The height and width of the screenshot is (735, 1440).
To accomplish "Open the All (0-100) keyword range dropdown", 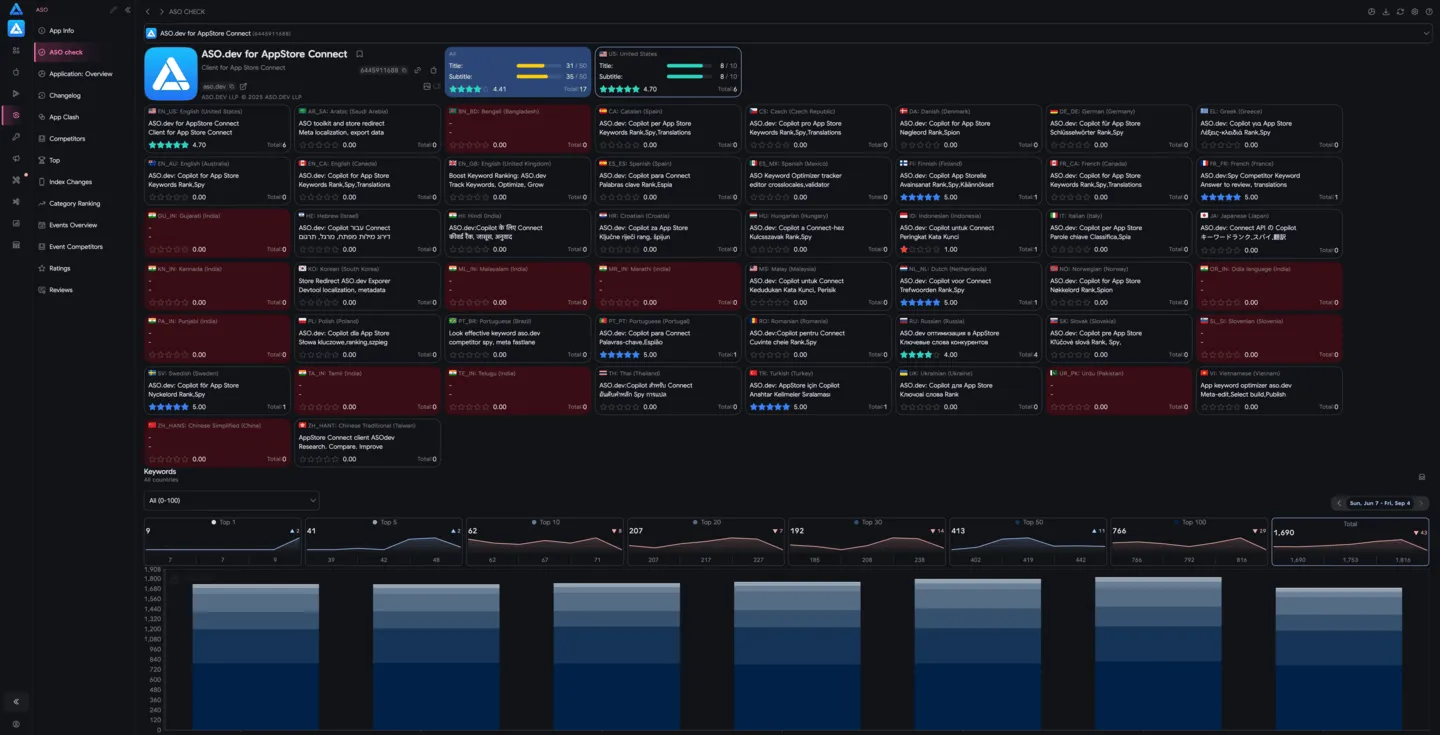I will pos(232,500).
